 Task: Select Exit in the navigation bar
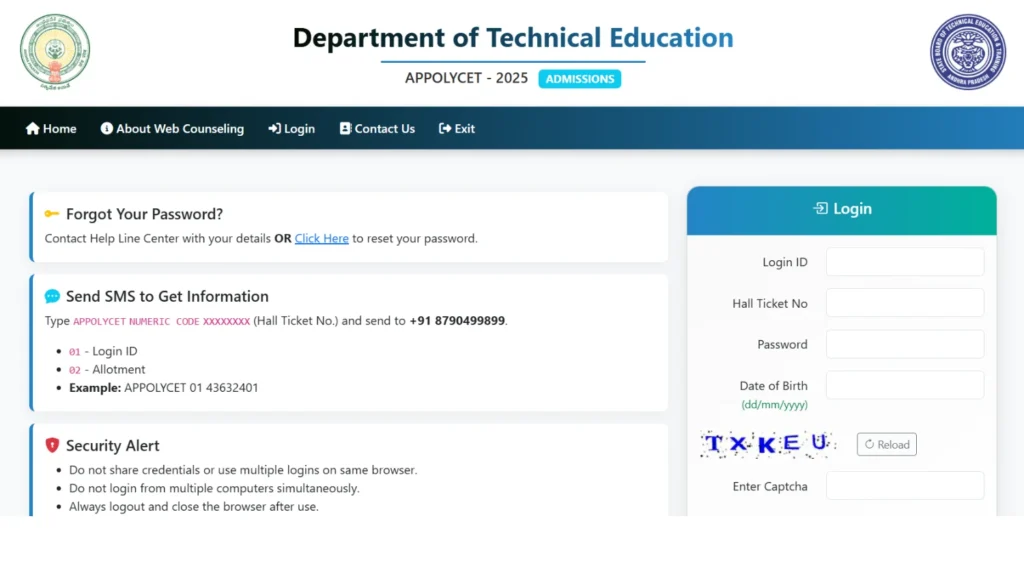(x=456, y=129)
